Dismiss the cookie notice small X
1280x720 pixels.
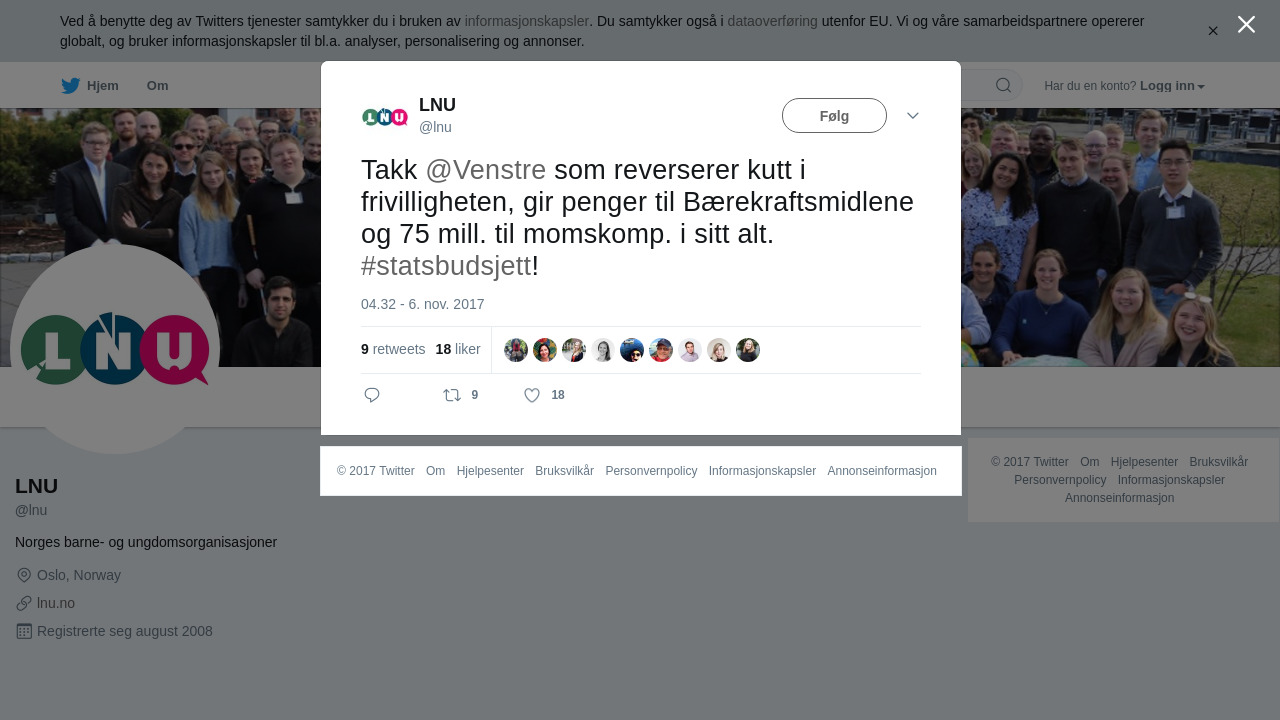1213,31
